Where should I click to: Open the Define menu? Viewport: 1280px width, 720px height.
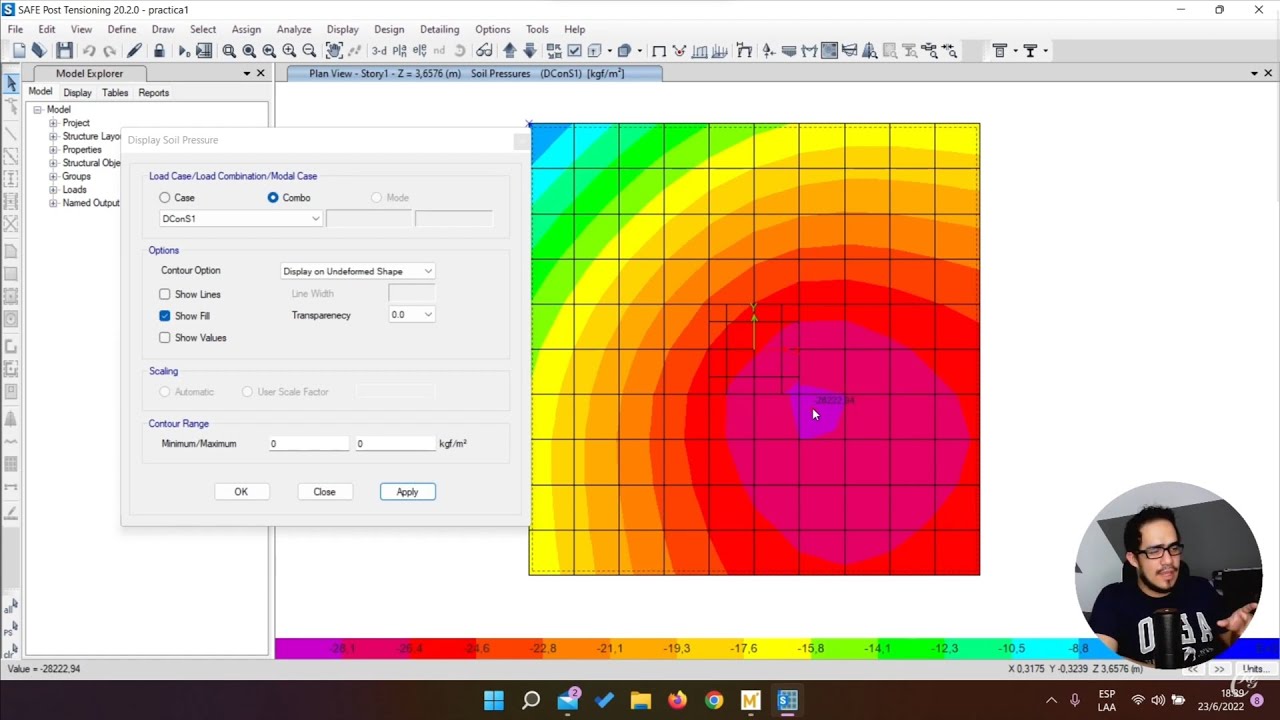tap(122, 29)
